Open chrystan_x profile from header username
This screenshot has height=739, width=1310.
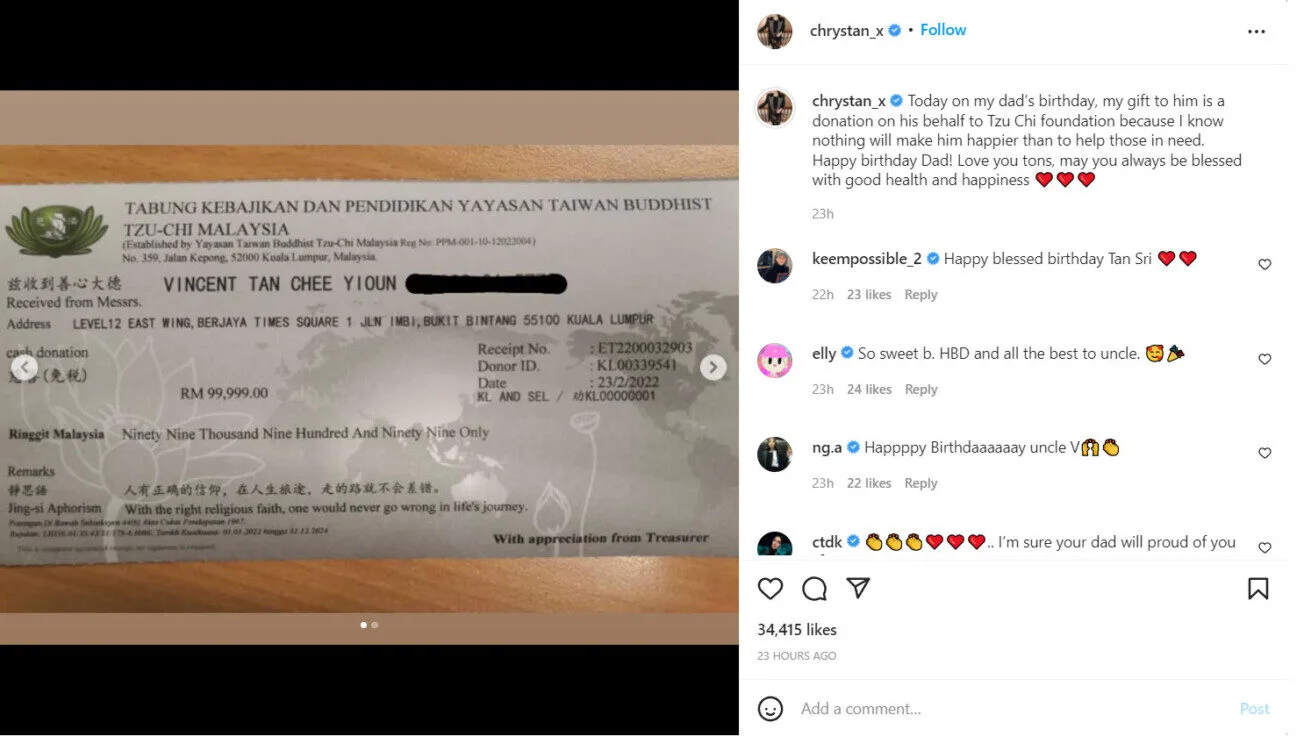coord(846,31)
